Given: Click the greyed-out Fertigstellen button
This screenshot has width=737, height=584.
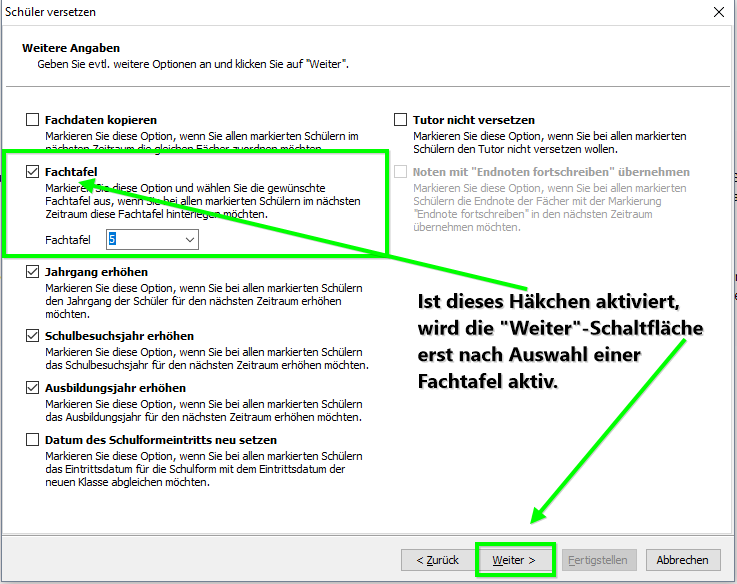Looking at the screenshot, I should point(598,560).
